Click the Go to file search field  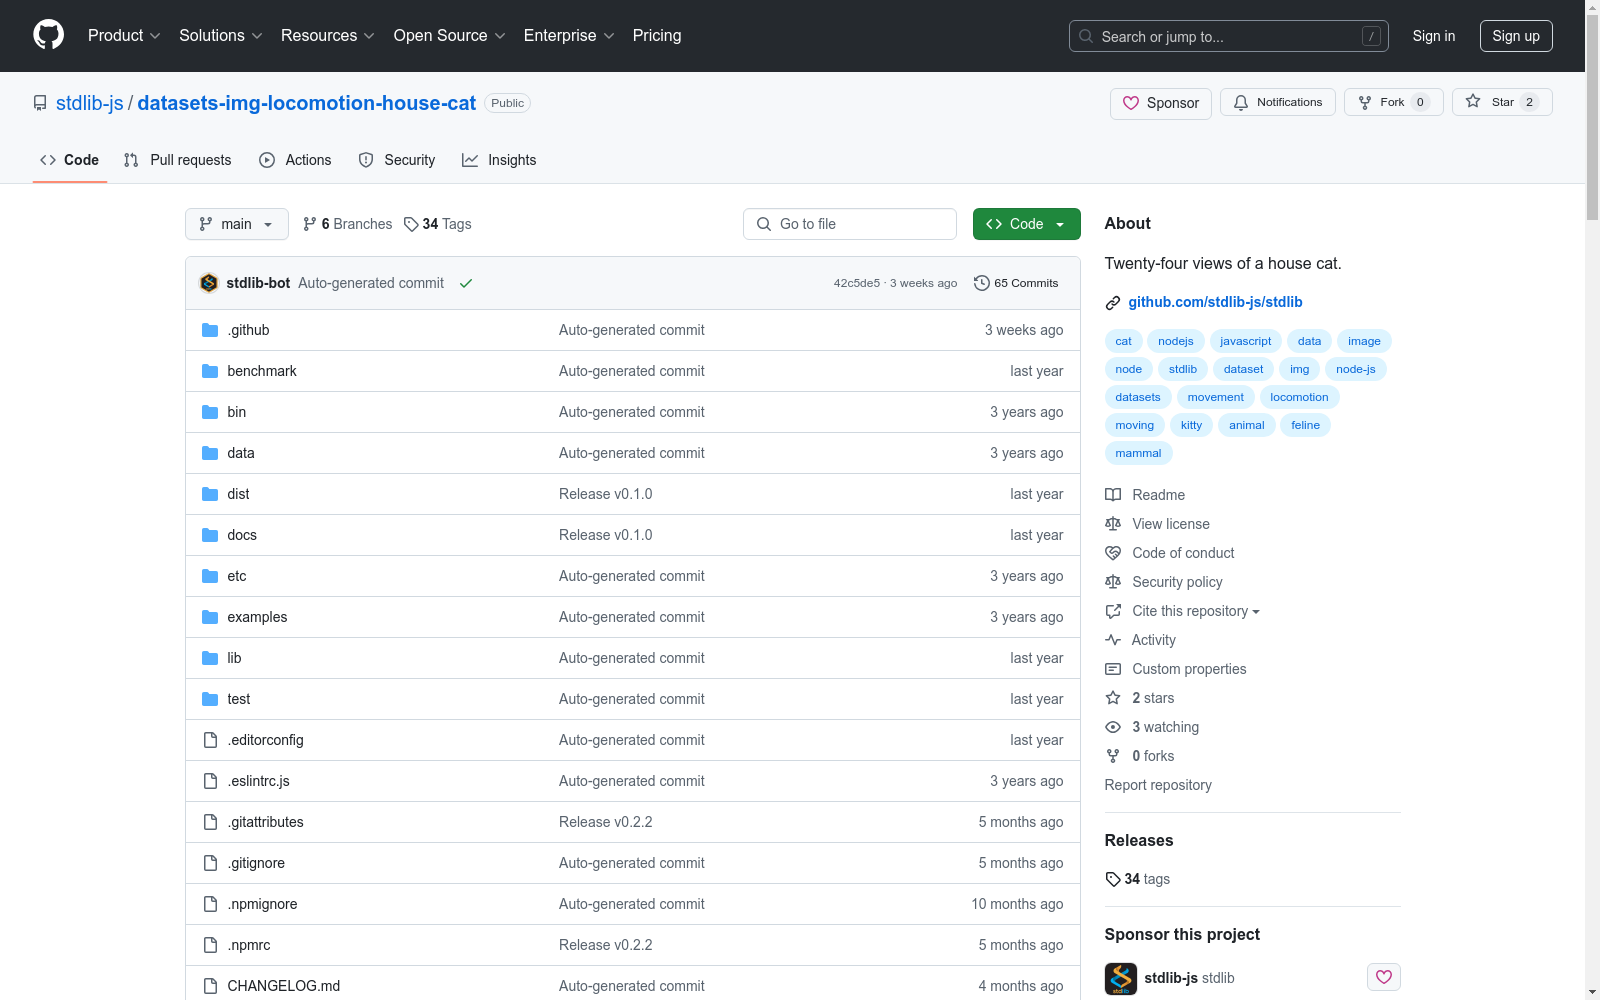coord(850,224)
